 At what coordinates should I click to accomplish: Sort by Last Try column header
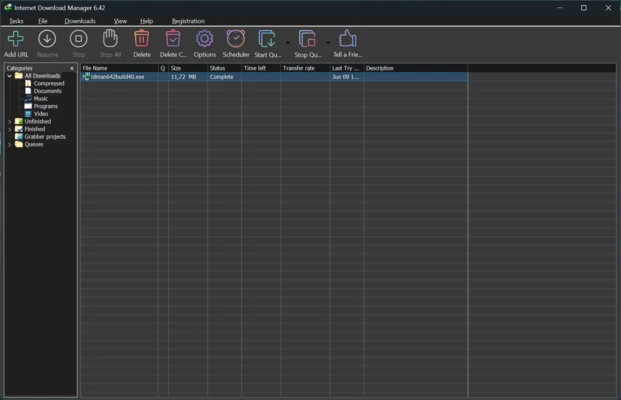[347, 68]
